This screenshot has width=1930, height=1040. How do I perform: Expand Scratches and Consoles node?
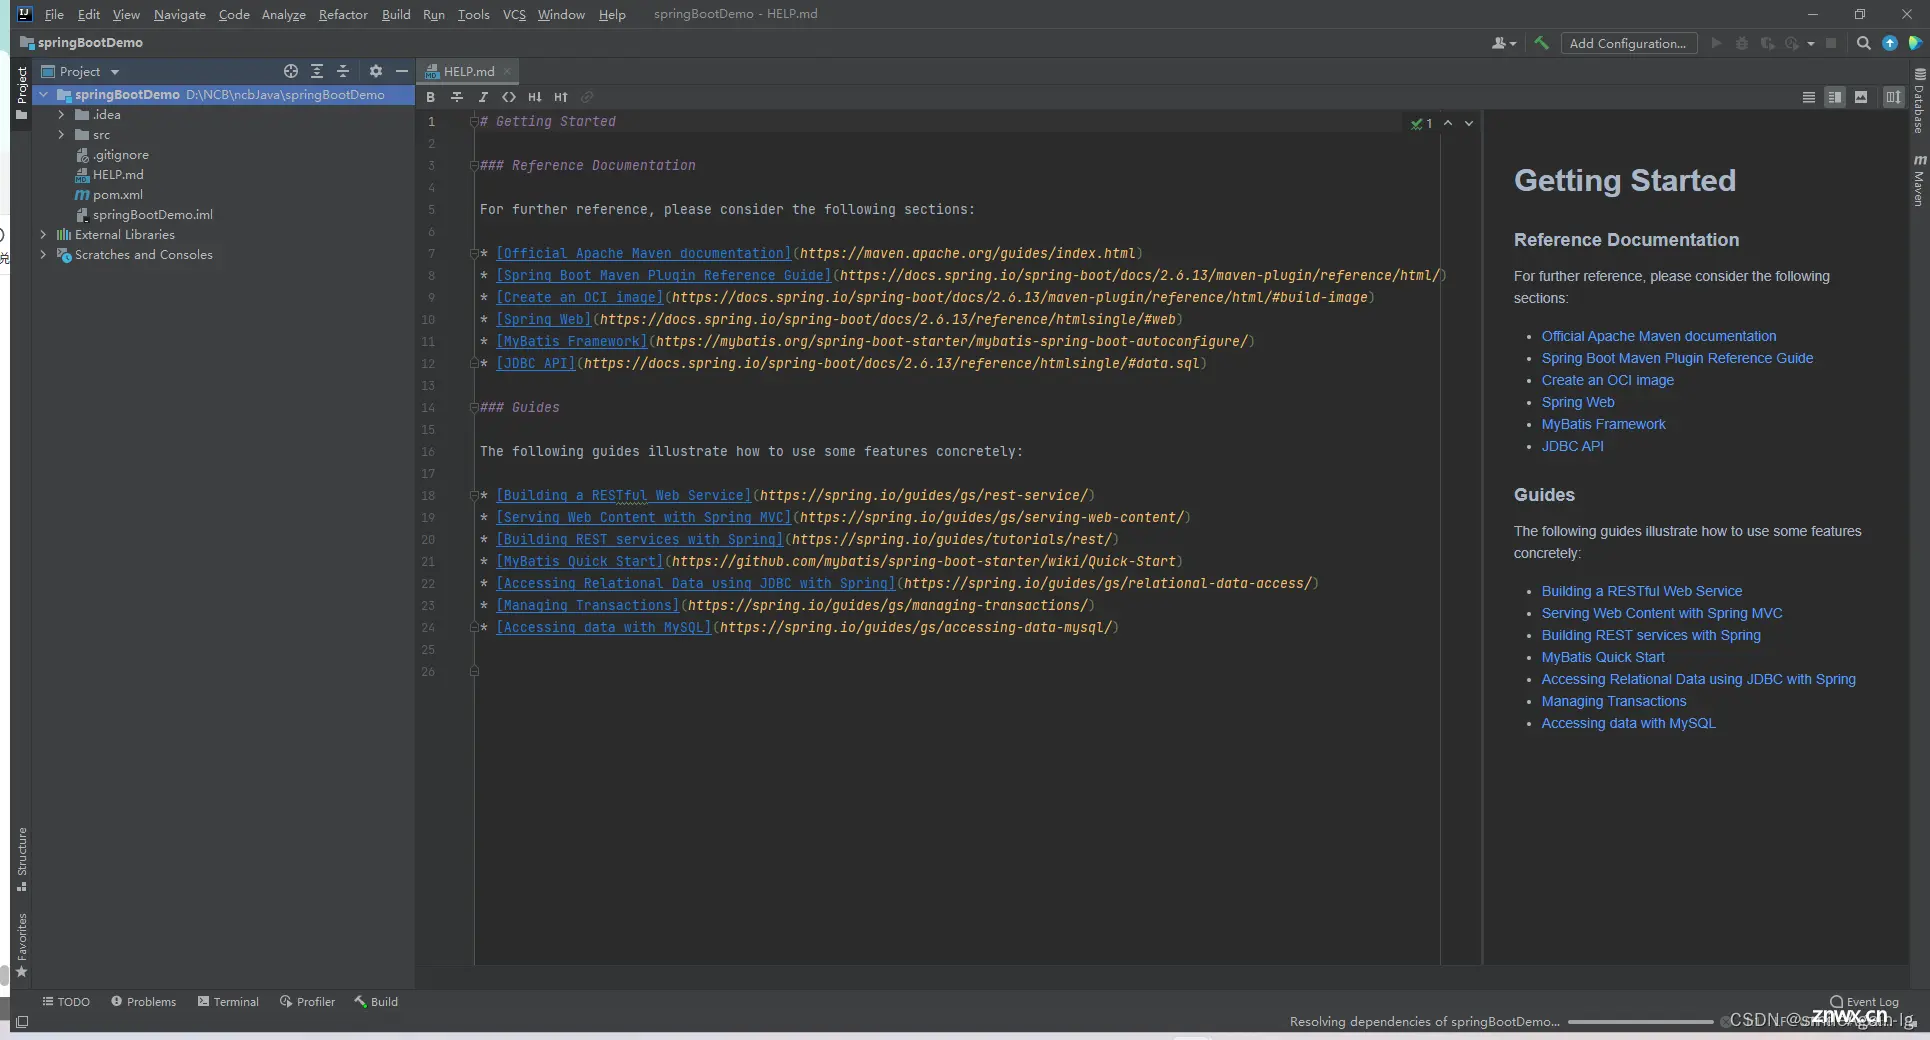[43, 254]
